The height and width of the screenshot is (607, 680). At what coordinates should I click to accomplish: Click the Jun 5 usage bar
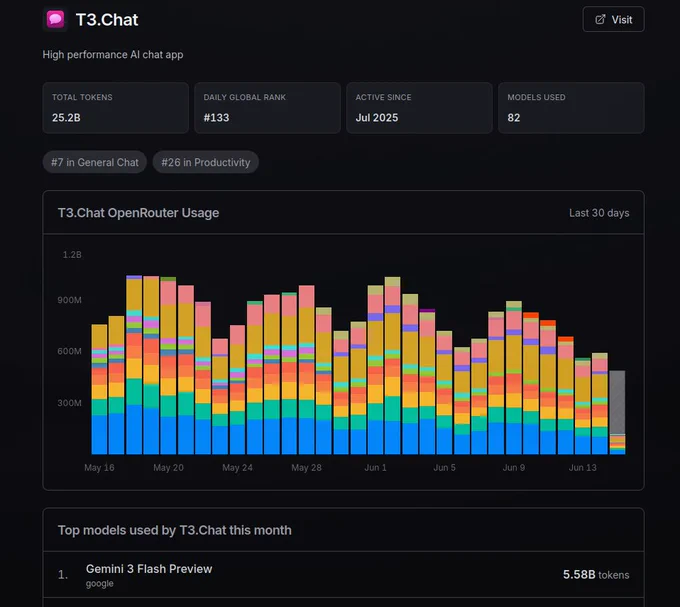(x=445, y=393)
